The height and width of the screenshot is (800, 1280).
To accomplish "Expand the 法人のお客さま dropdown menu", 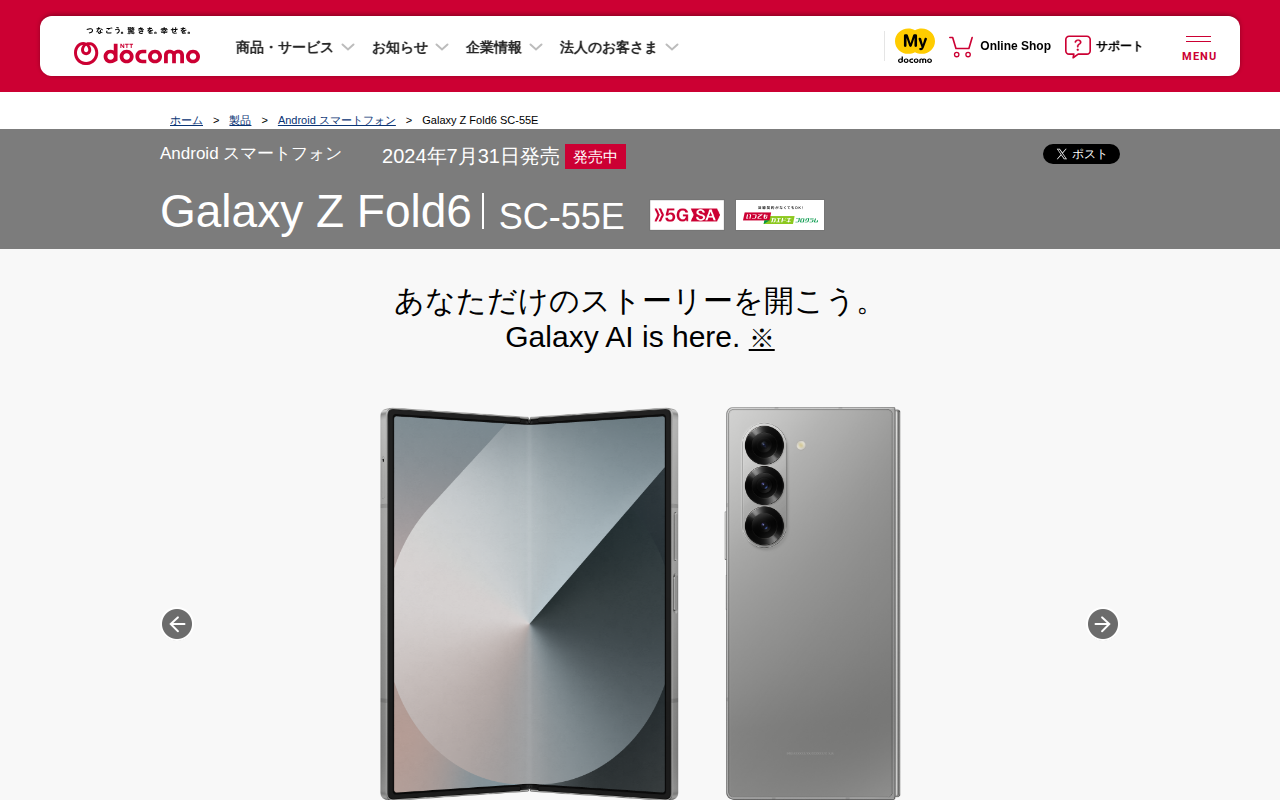I will (x=619, y=47).
